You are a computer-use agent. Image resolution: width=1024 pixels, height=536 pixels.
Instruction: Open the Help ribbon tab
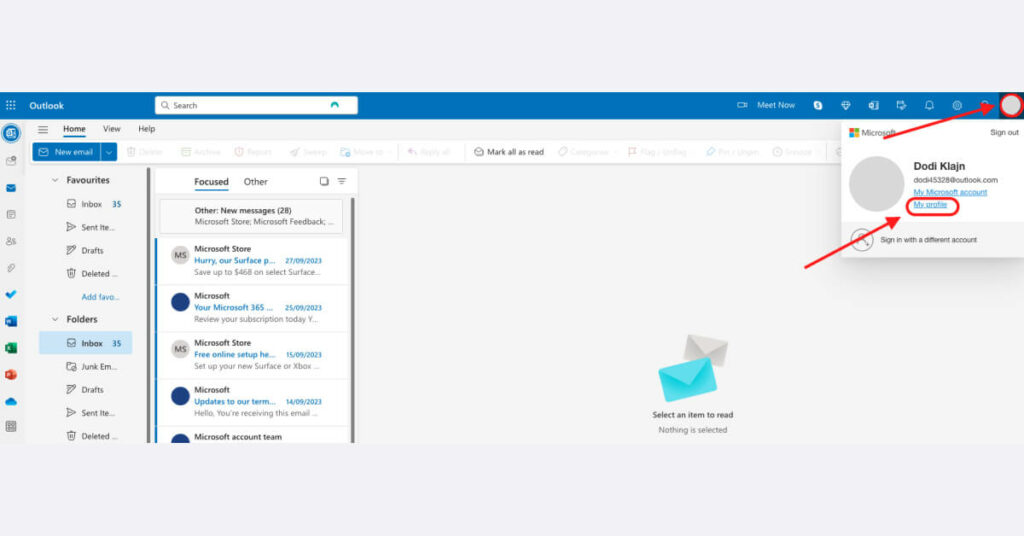click(147, 129)
